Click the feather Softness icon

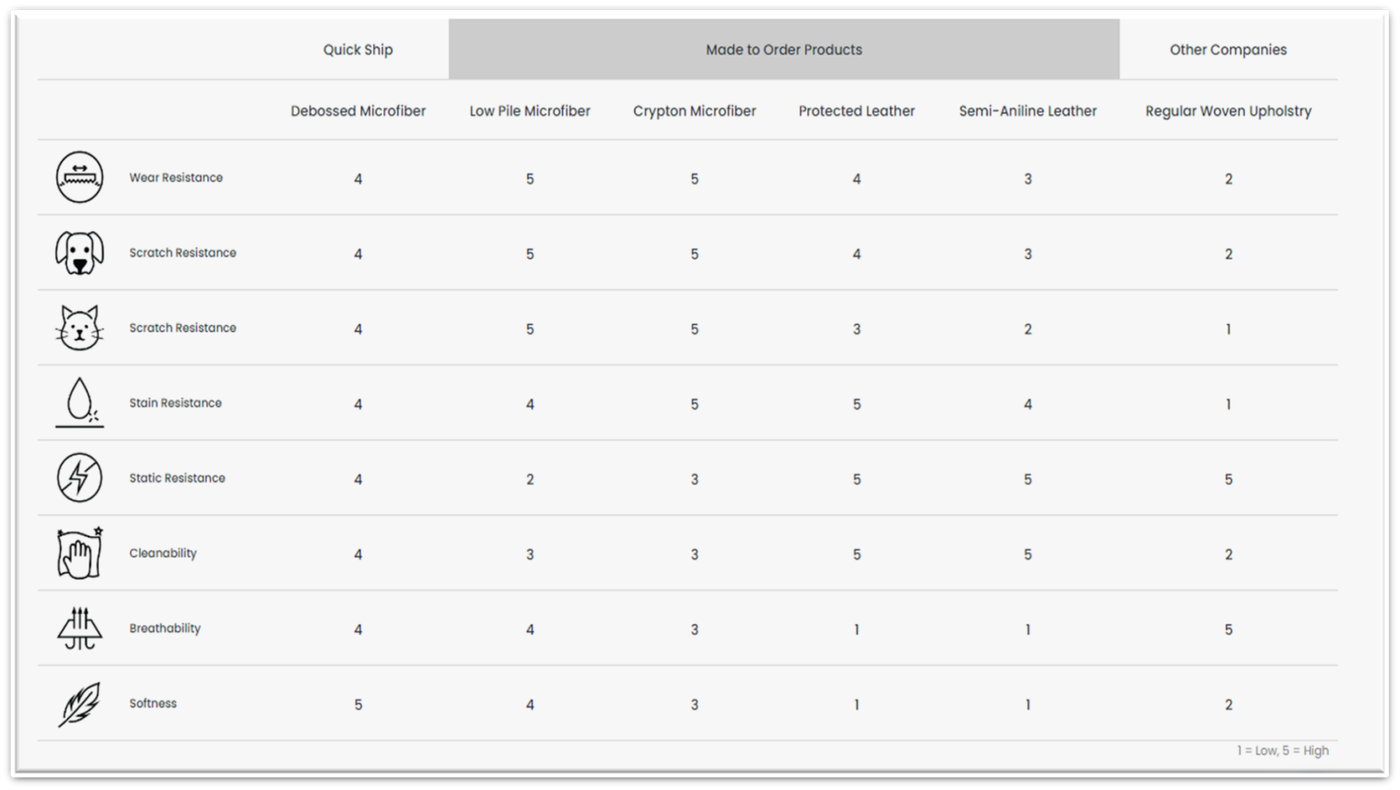point(79,704)
